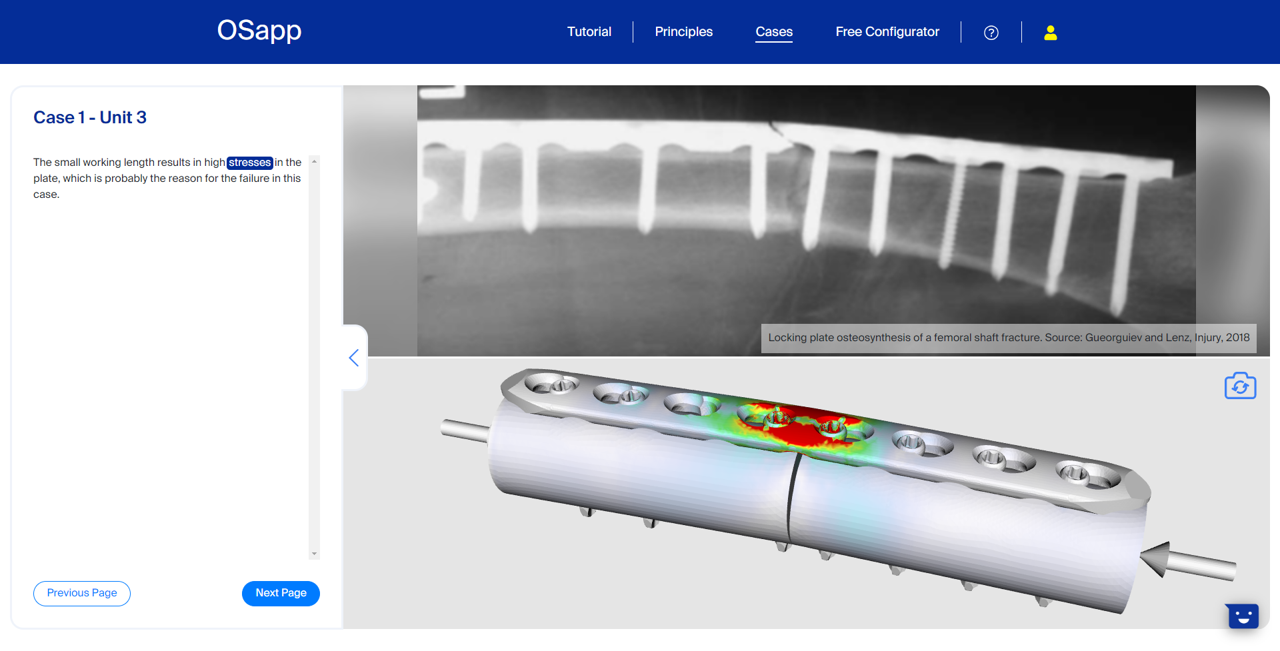Click the scrollbar down arrow in the text panel

(x=314, y=553)
